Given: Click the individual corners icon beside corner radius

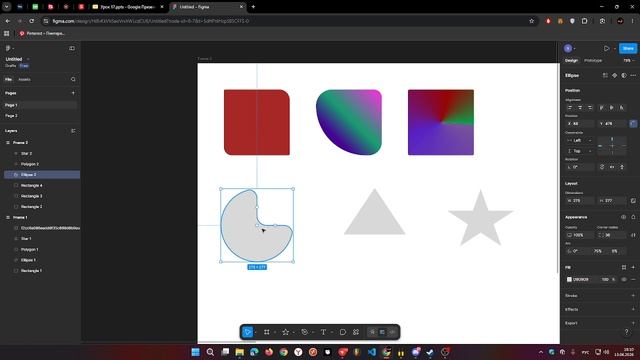Looking at the screenshot, I should pos(633,235).
